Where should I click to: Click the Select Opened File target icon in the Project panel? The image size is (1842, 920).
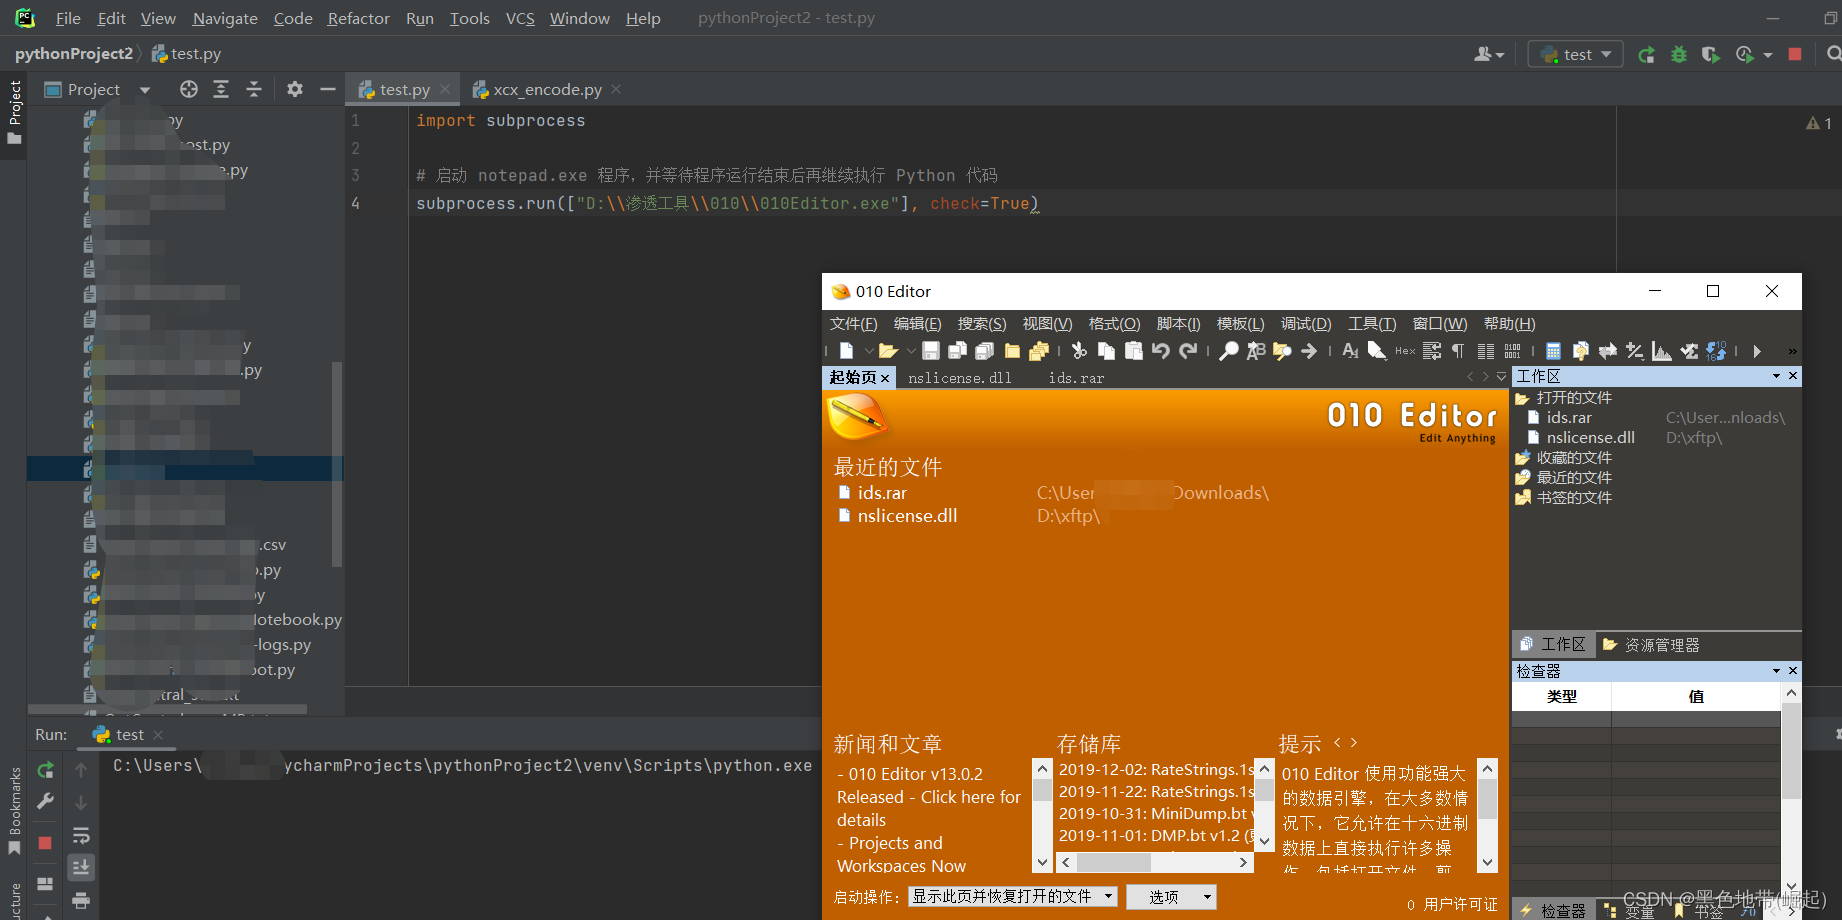coord(189,89)
